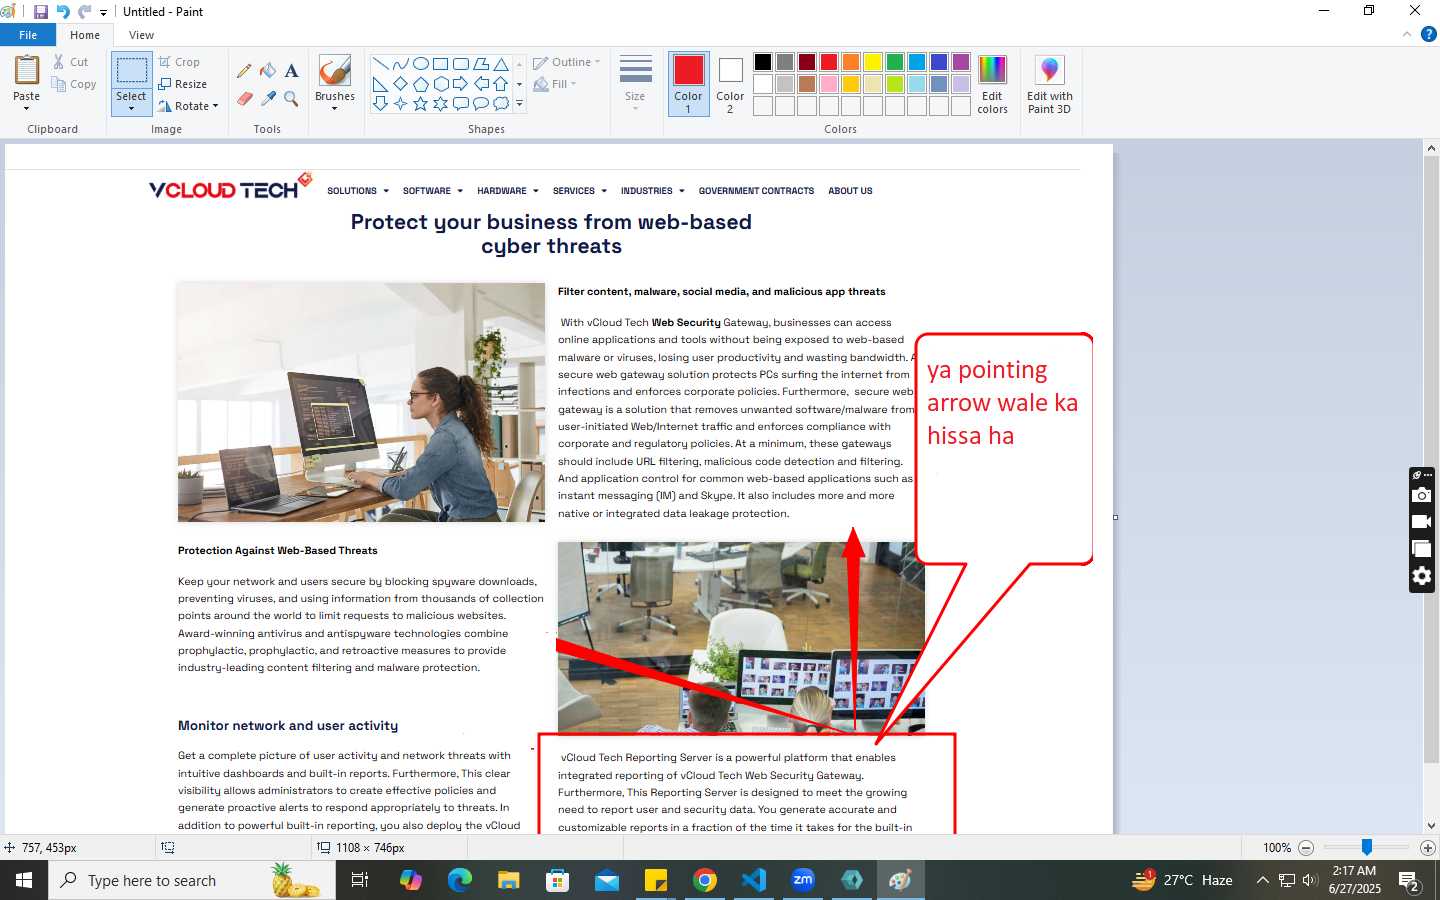This screenshot has height=900, width=1440.
Task: Expand the Shapes gallery more arrow
Action: 519,104
